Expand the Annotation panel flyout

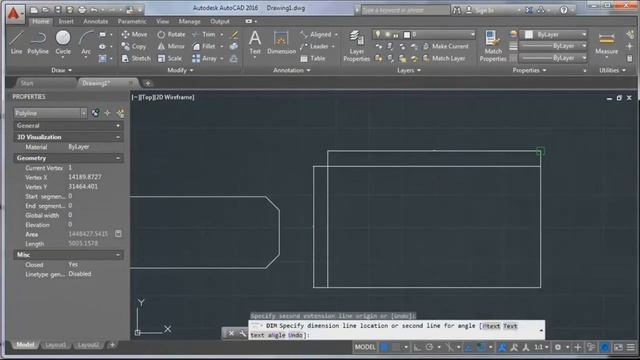(292, 70)
